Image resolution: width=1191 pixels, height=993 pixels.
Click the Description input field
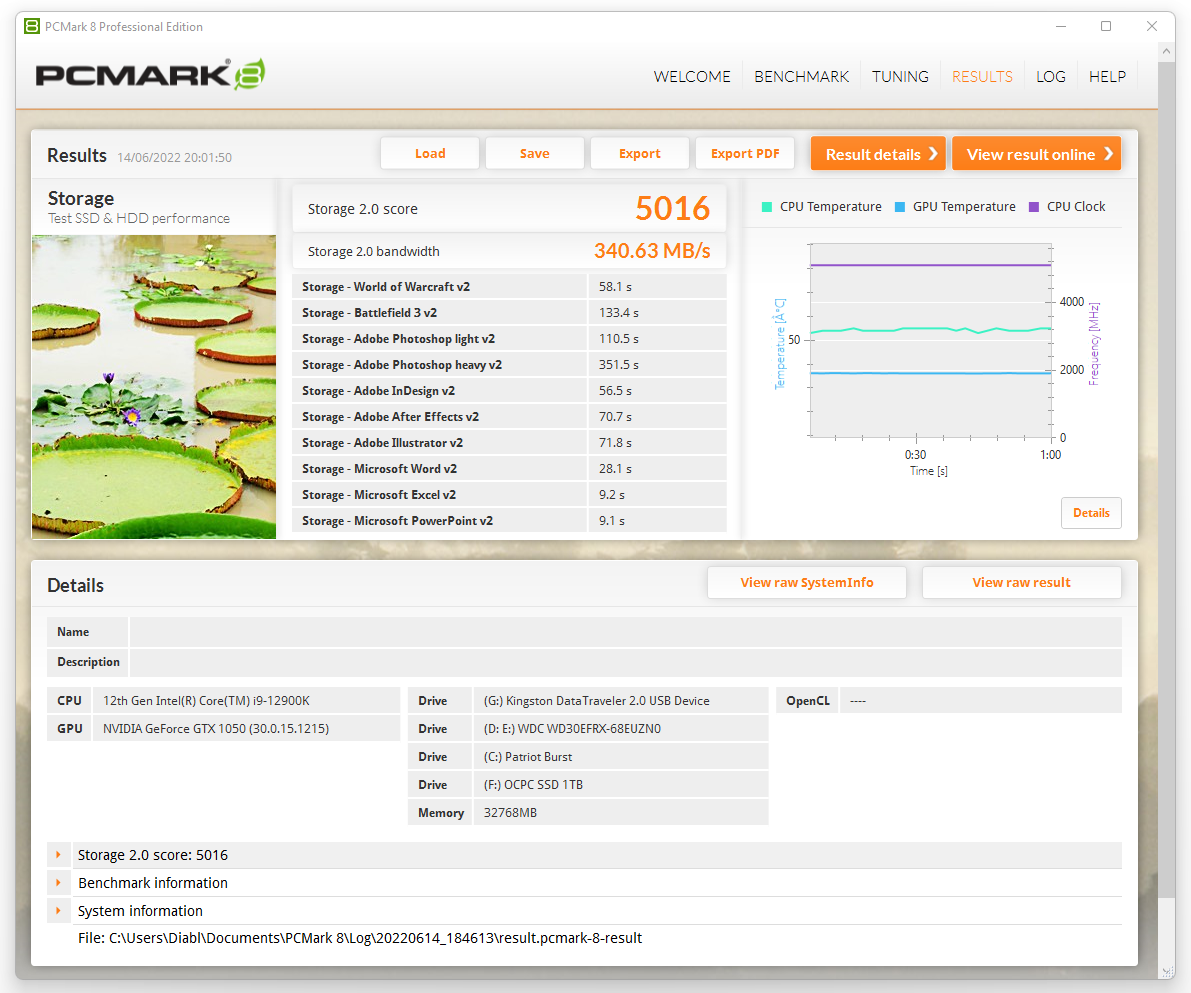[x=625, y=663]
